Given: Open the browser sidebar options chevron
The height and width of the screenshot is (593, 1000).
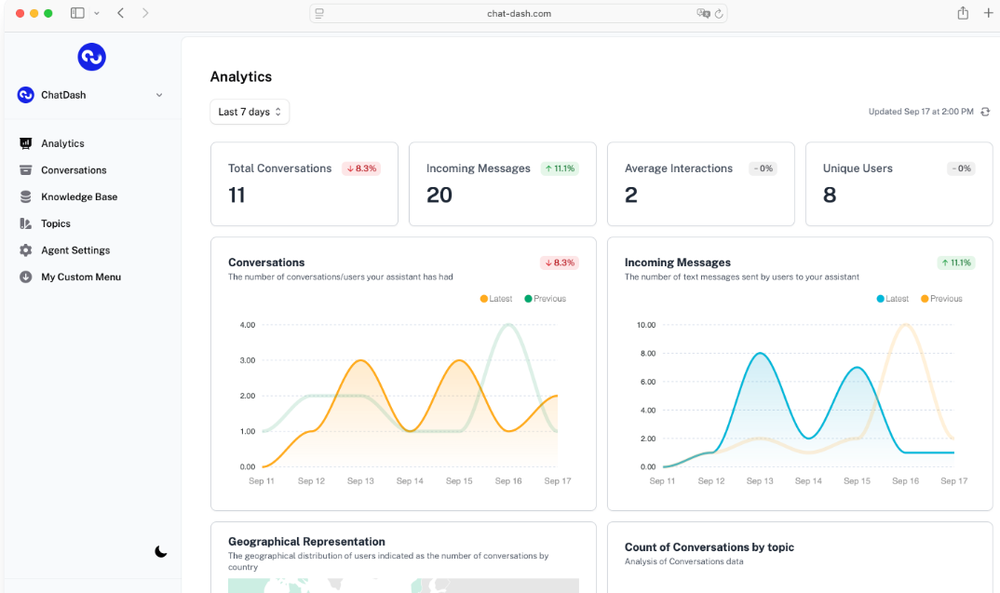Looking at the screenshot, I should 97,13.
